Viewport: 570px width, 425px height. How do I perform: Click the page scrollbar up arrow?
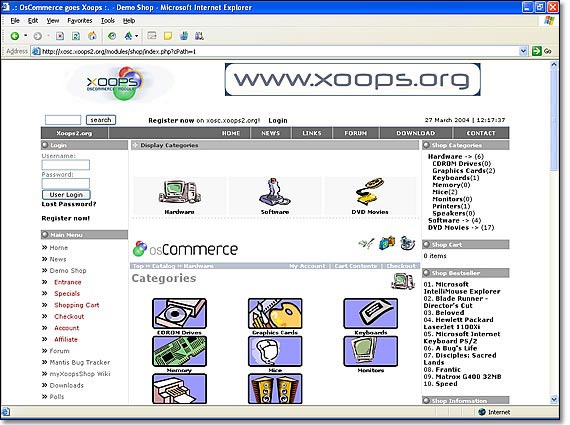(554, 65)
